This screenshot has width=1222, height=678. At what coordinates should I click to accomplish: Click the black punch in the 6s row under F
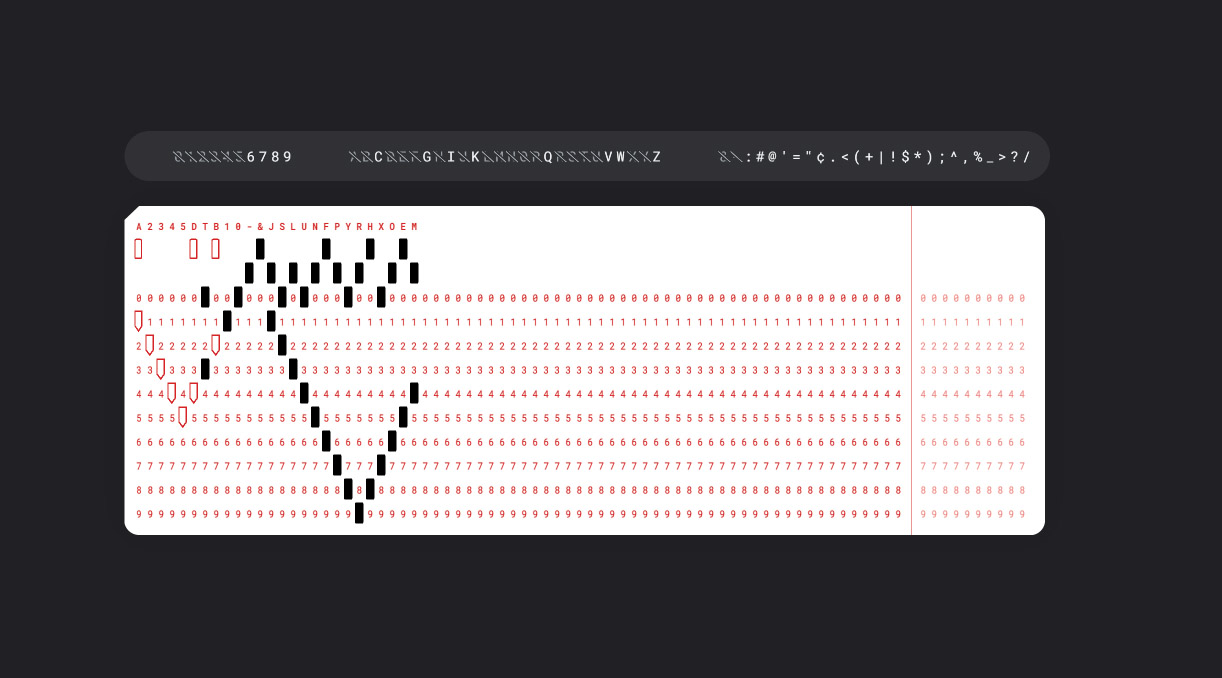click(326, 441)
